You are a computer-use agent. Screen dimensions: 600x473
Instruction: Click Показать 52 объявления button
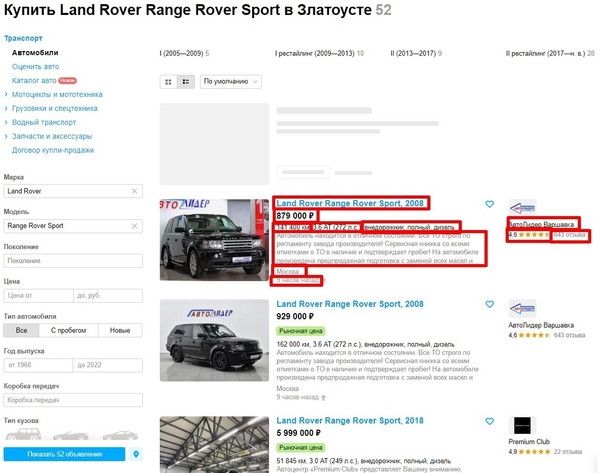(64, 454)
